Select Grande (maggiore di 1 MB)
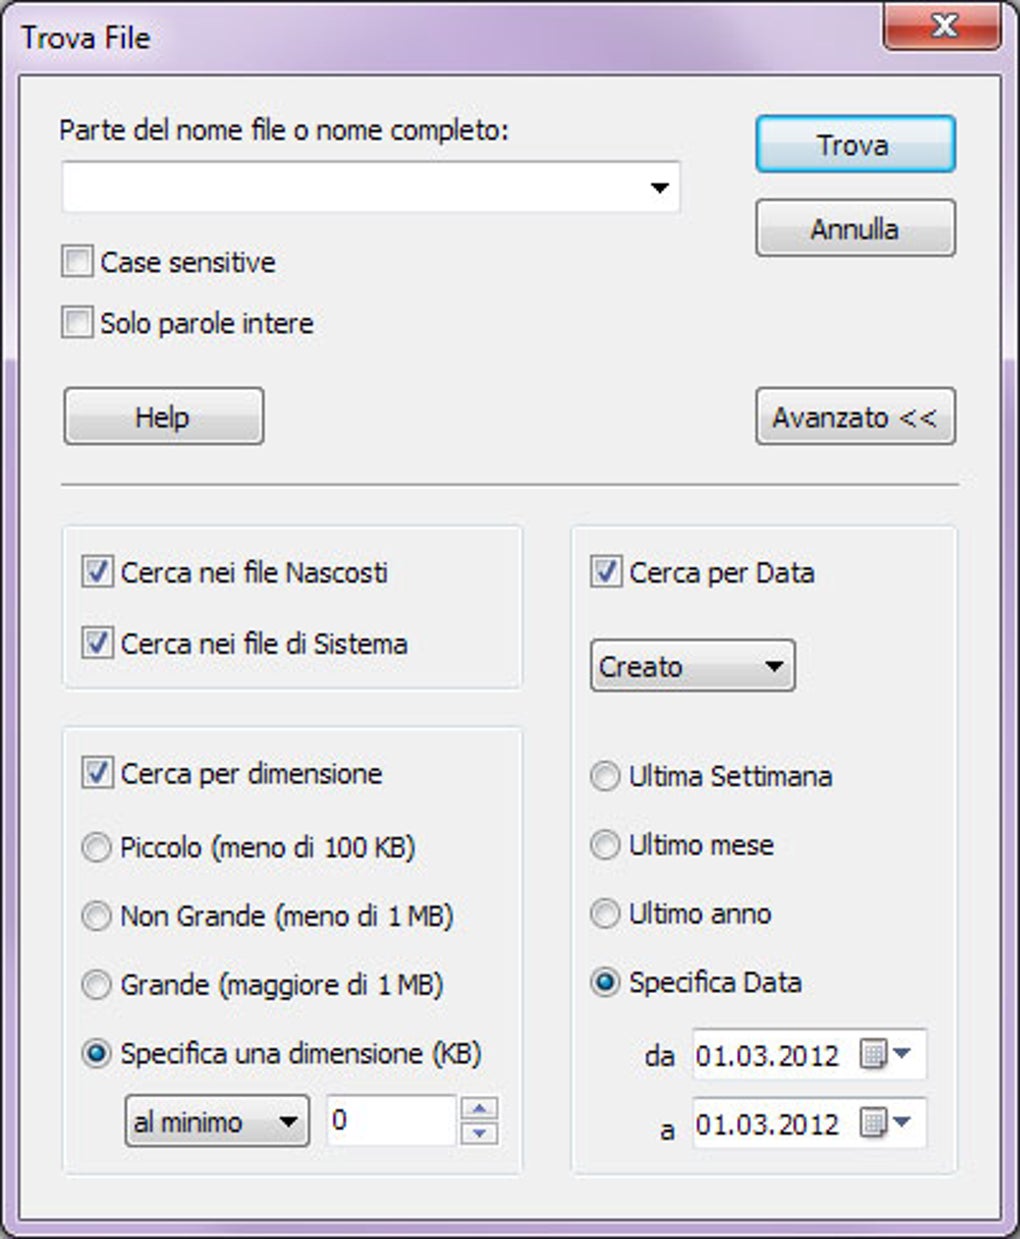 (96, 985)
